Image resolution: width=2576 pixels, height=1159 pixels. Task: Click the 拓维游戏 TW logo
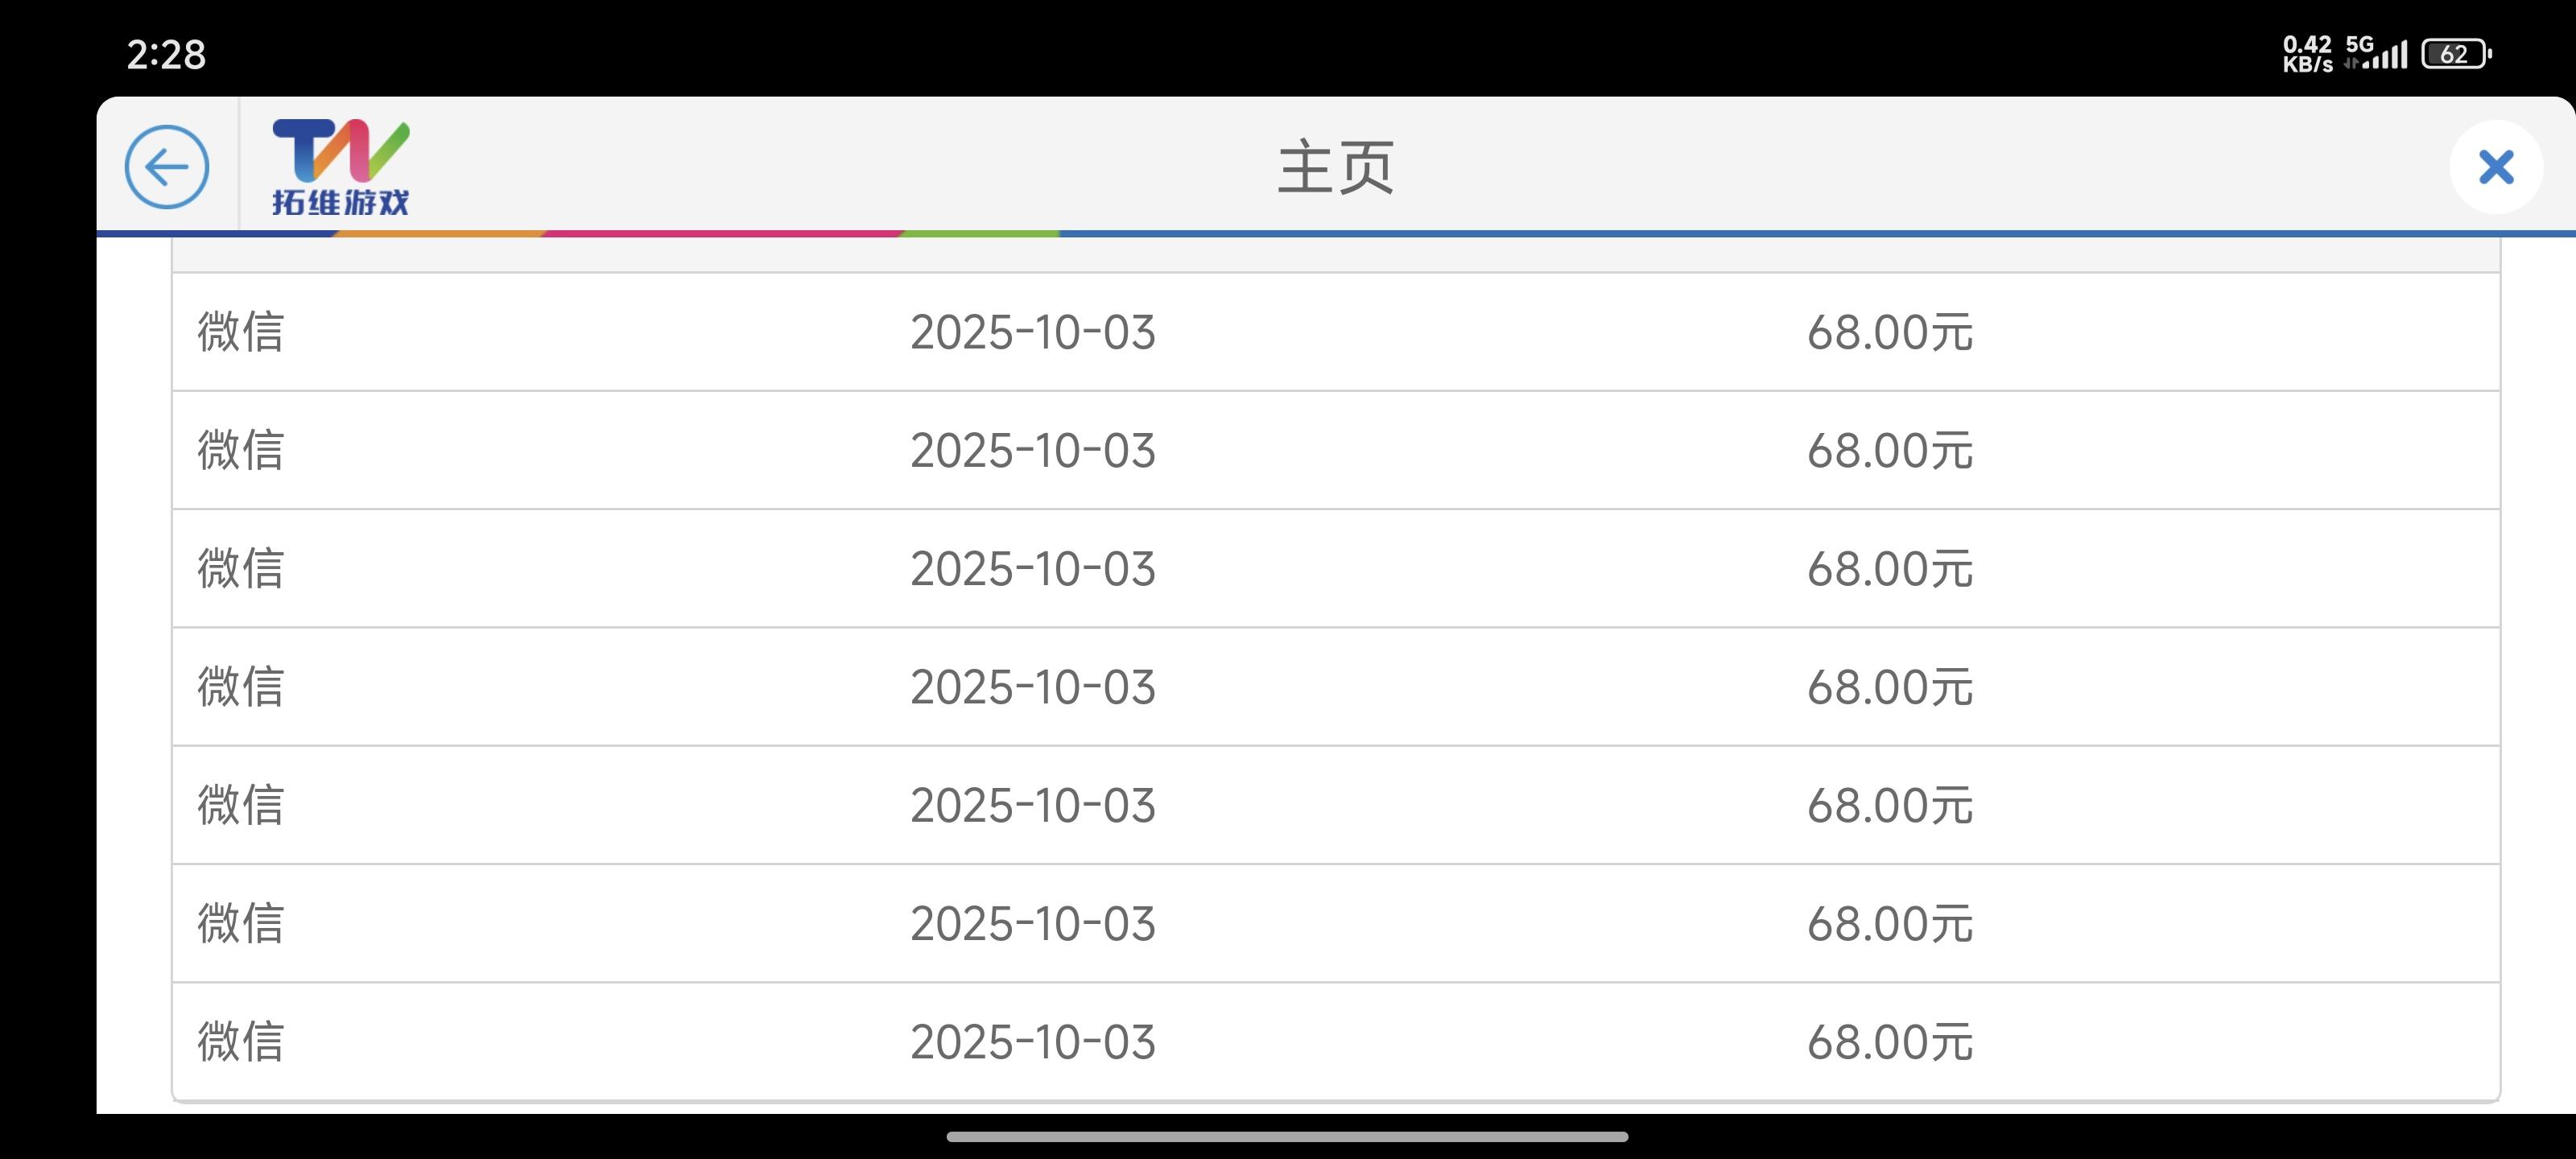click(x=340, y=167)
